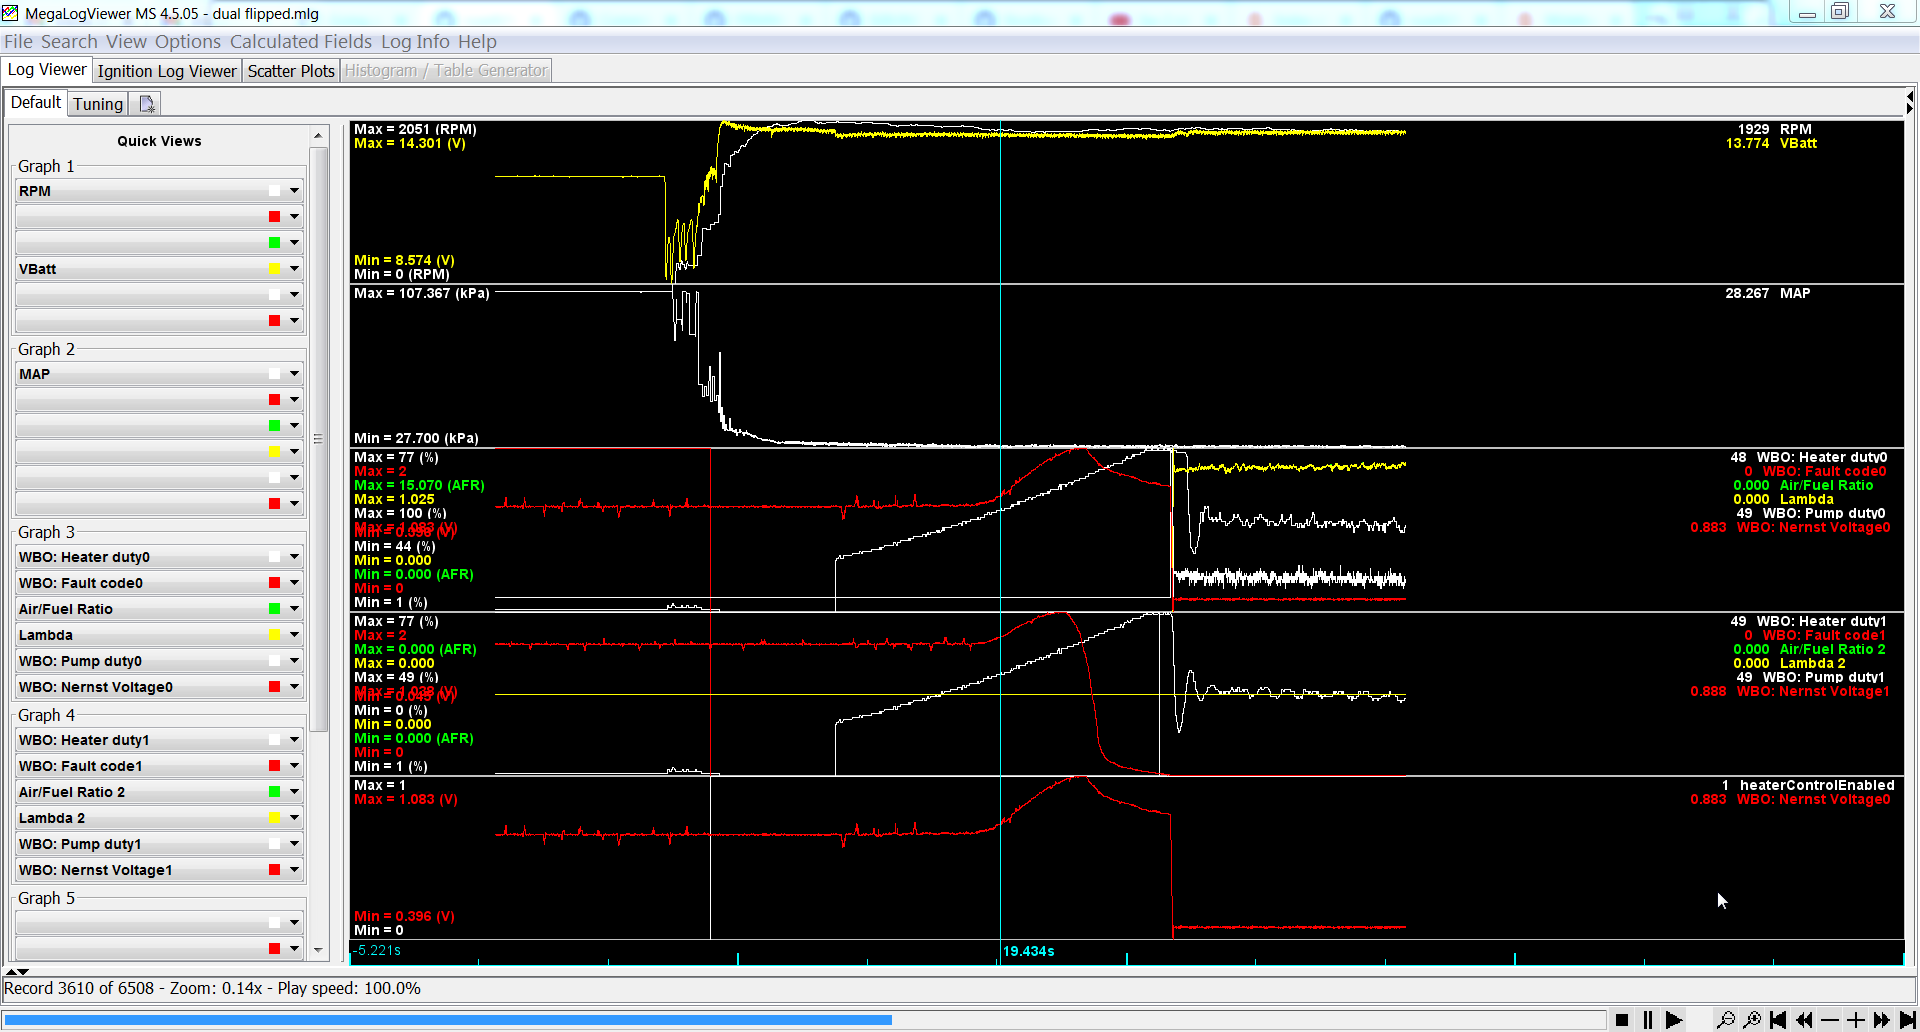Switch to Scatter Plots tab

click(x=291, y=71)
